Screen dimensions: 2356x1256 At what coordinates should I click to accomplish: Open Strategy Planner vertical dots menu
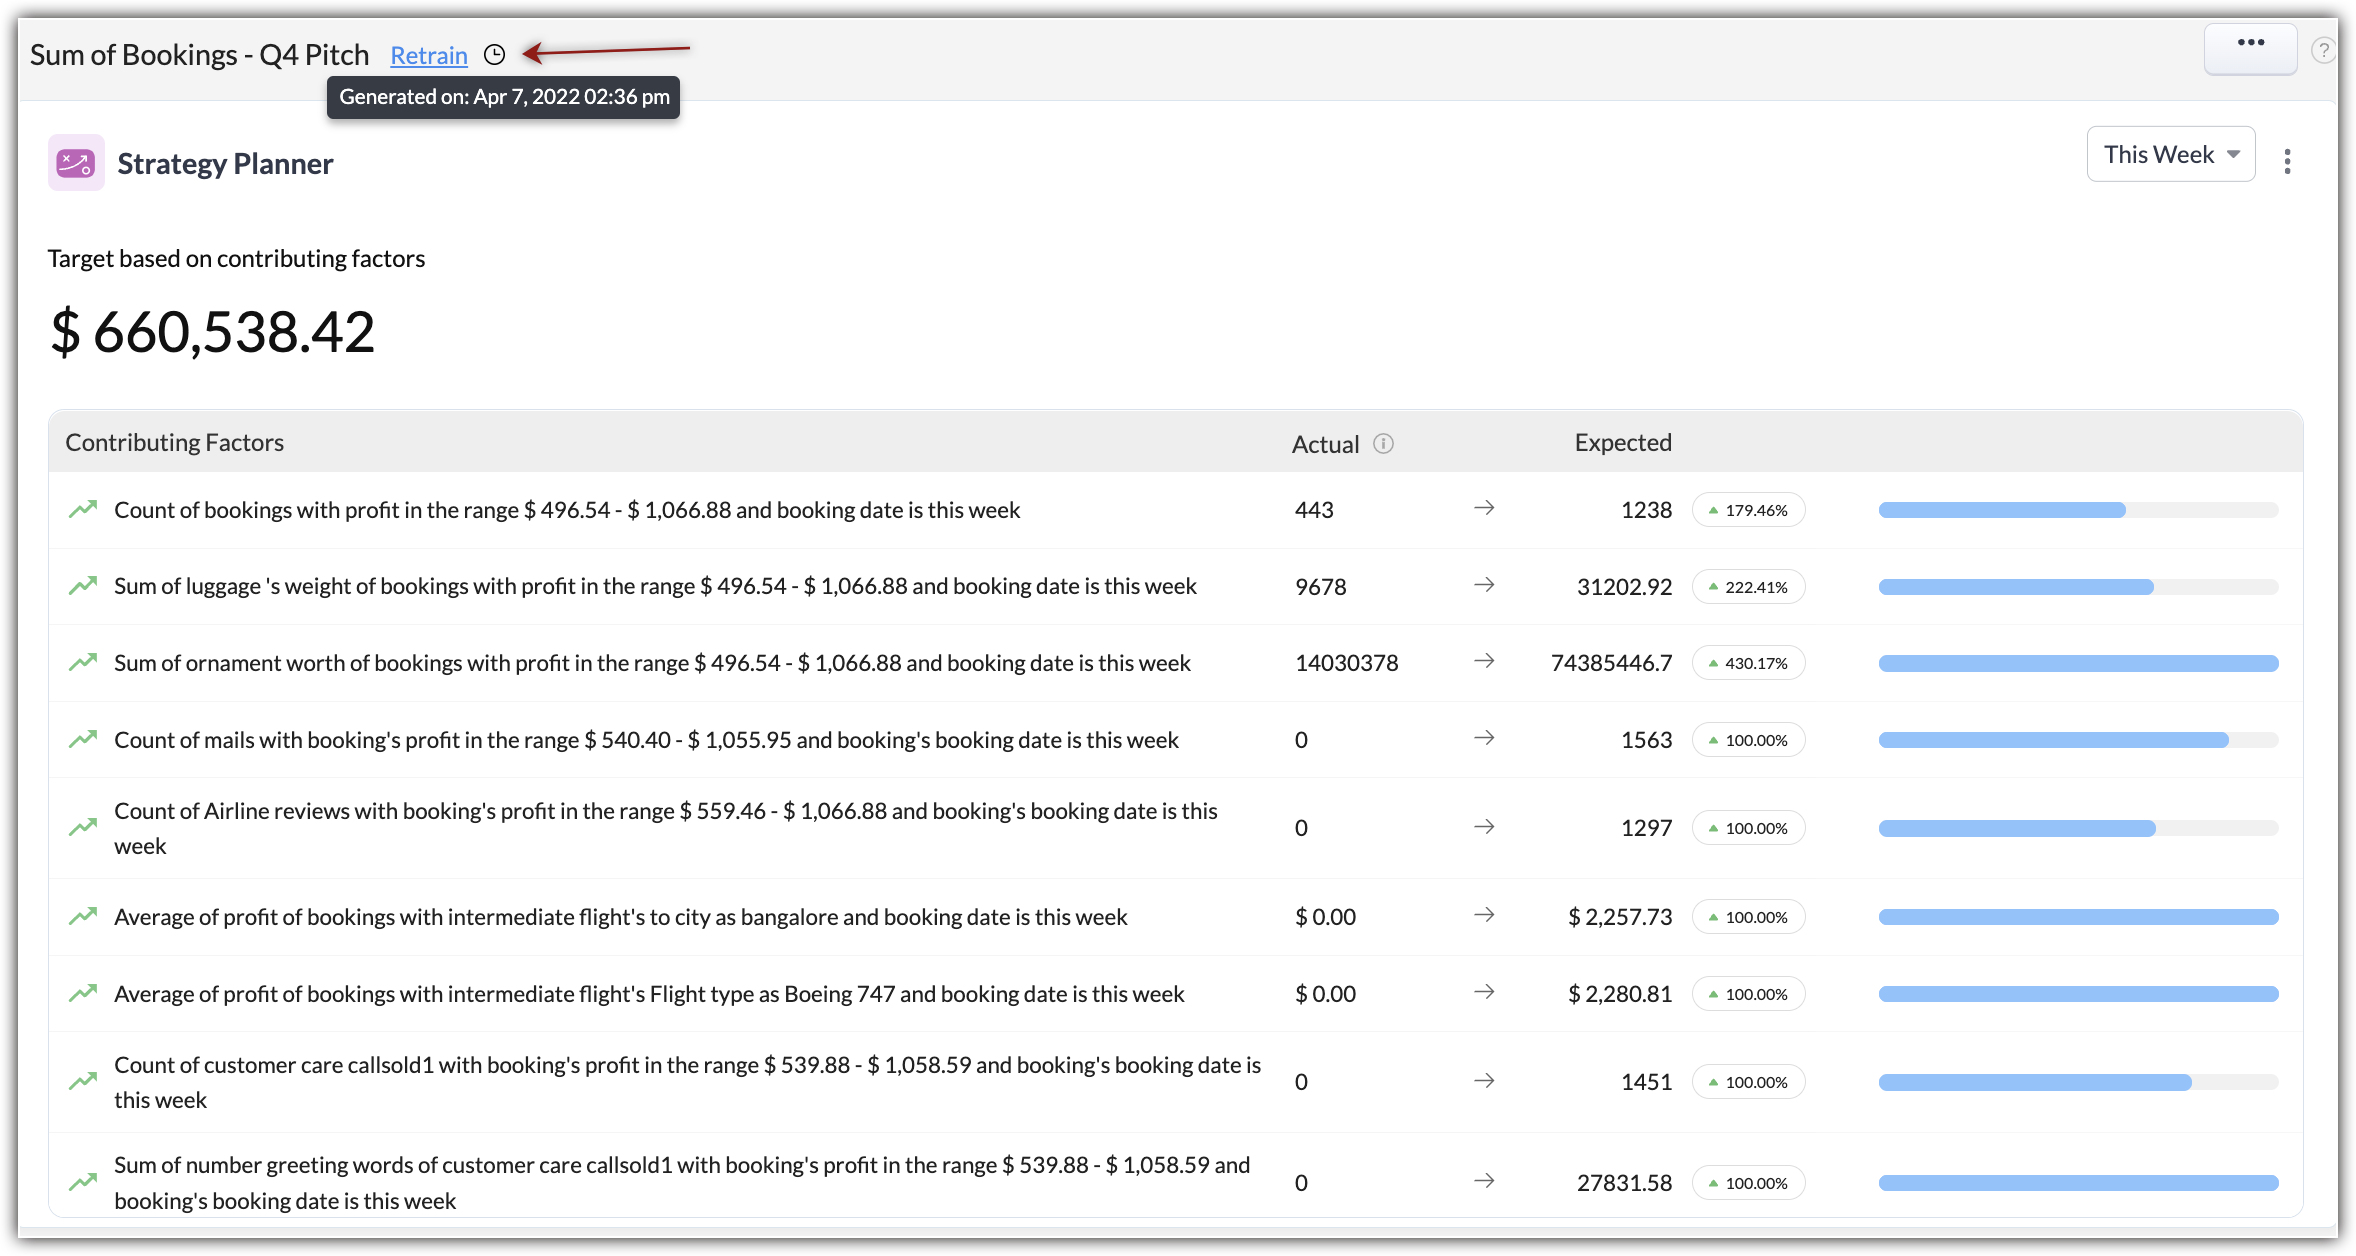tap(2287, 161)
